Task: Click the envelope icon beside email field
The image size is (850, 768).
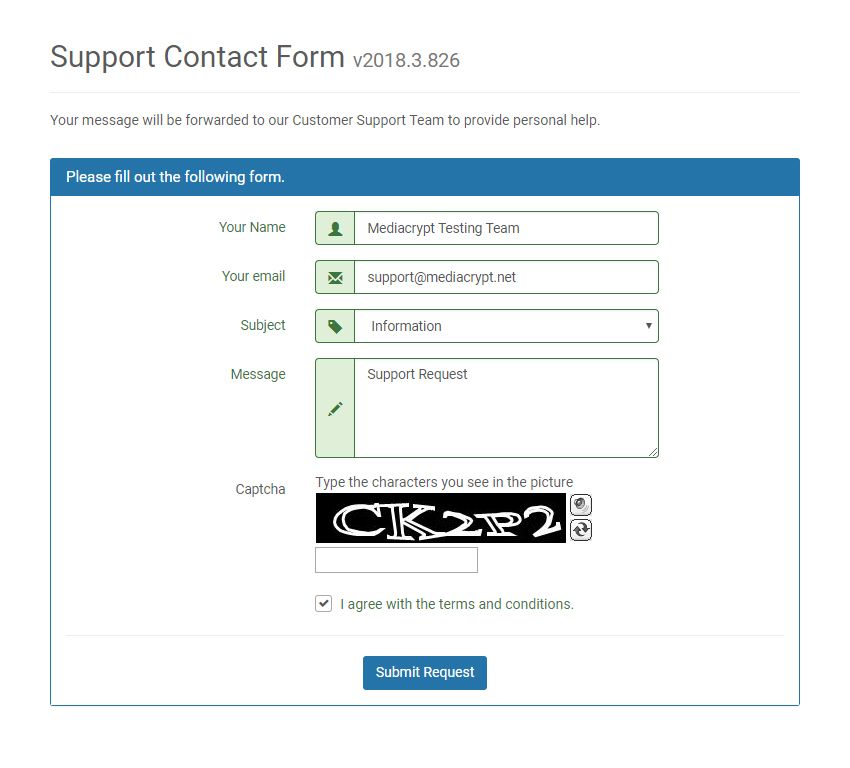Action: [x=335, y=277]
